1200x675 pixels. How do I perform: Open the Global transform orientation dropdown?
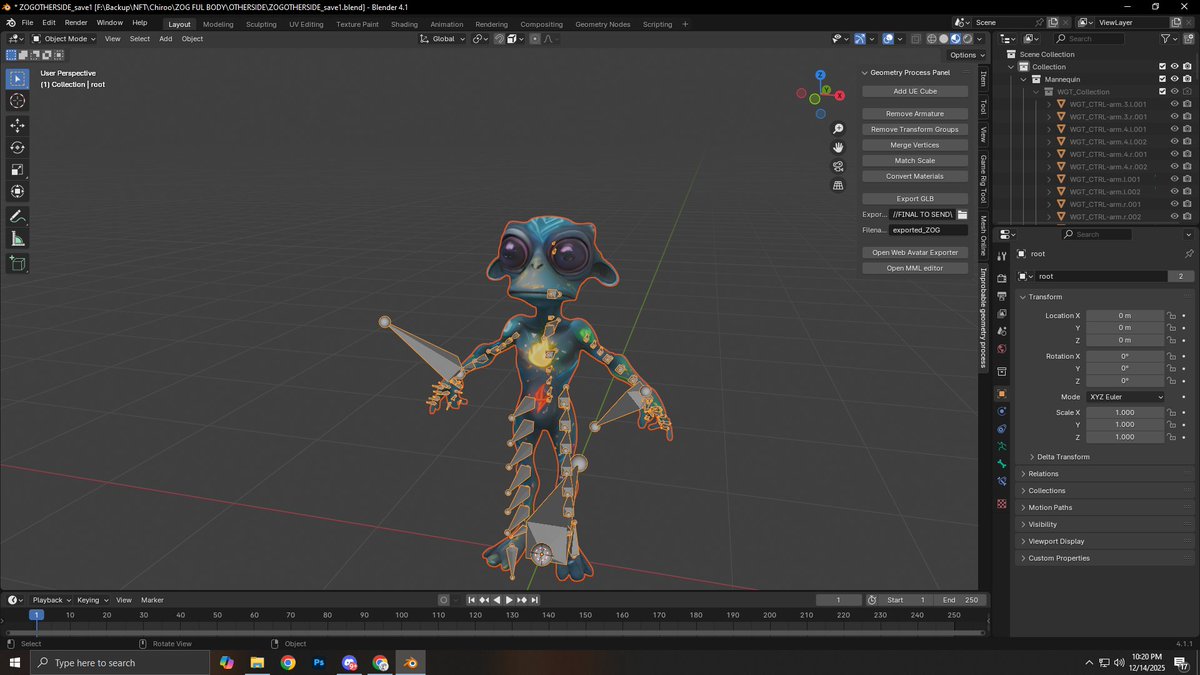pyautogui.click(x=442, y=39)
